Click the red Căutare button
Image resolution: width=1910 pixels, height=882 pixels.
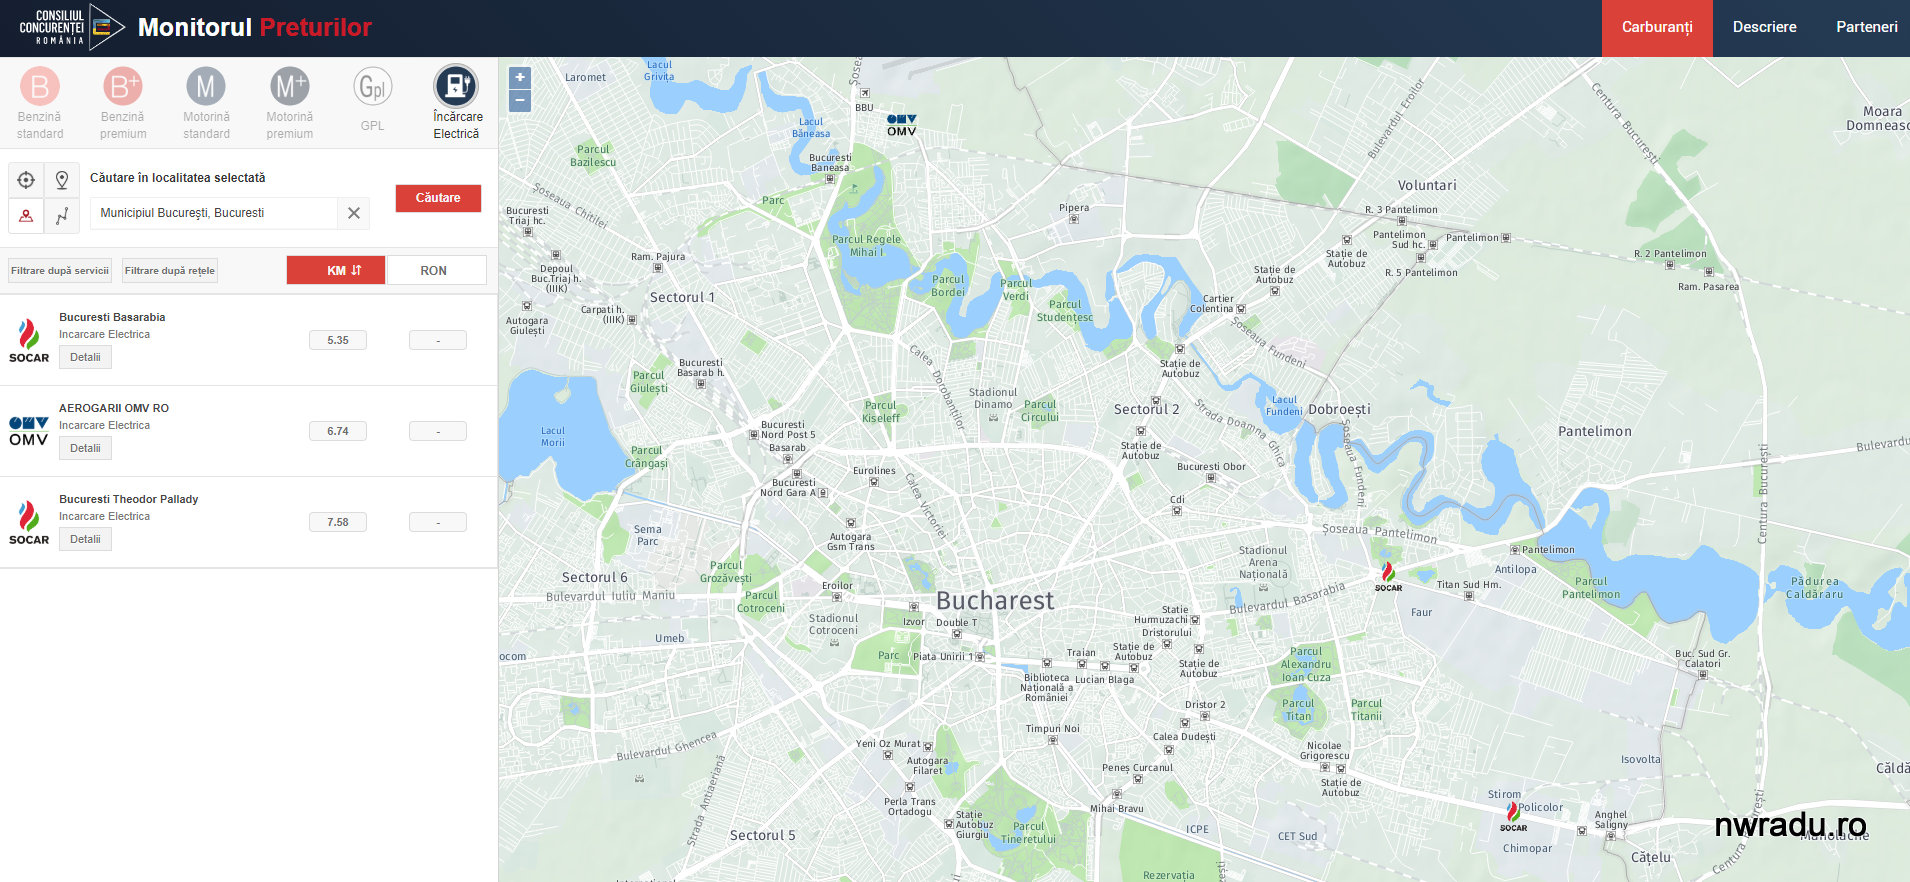pos(438,198)
